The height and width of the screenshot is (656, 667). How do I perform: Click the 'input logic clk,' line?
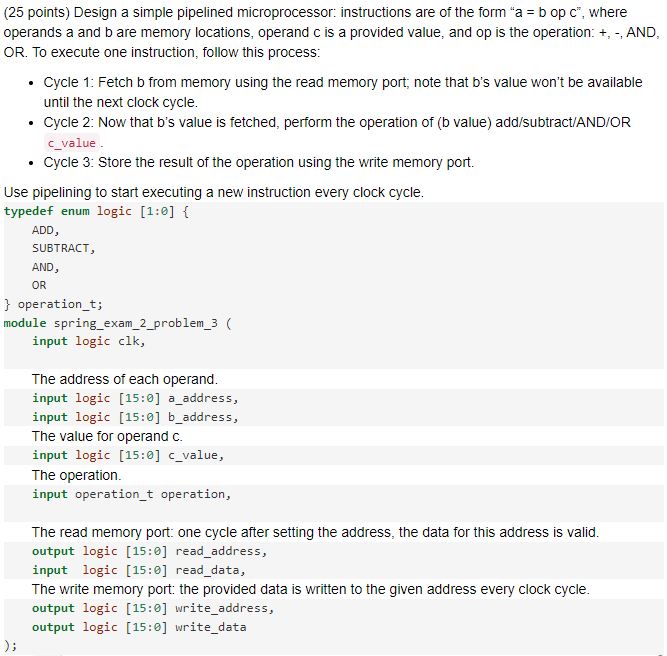pos(89,341)
